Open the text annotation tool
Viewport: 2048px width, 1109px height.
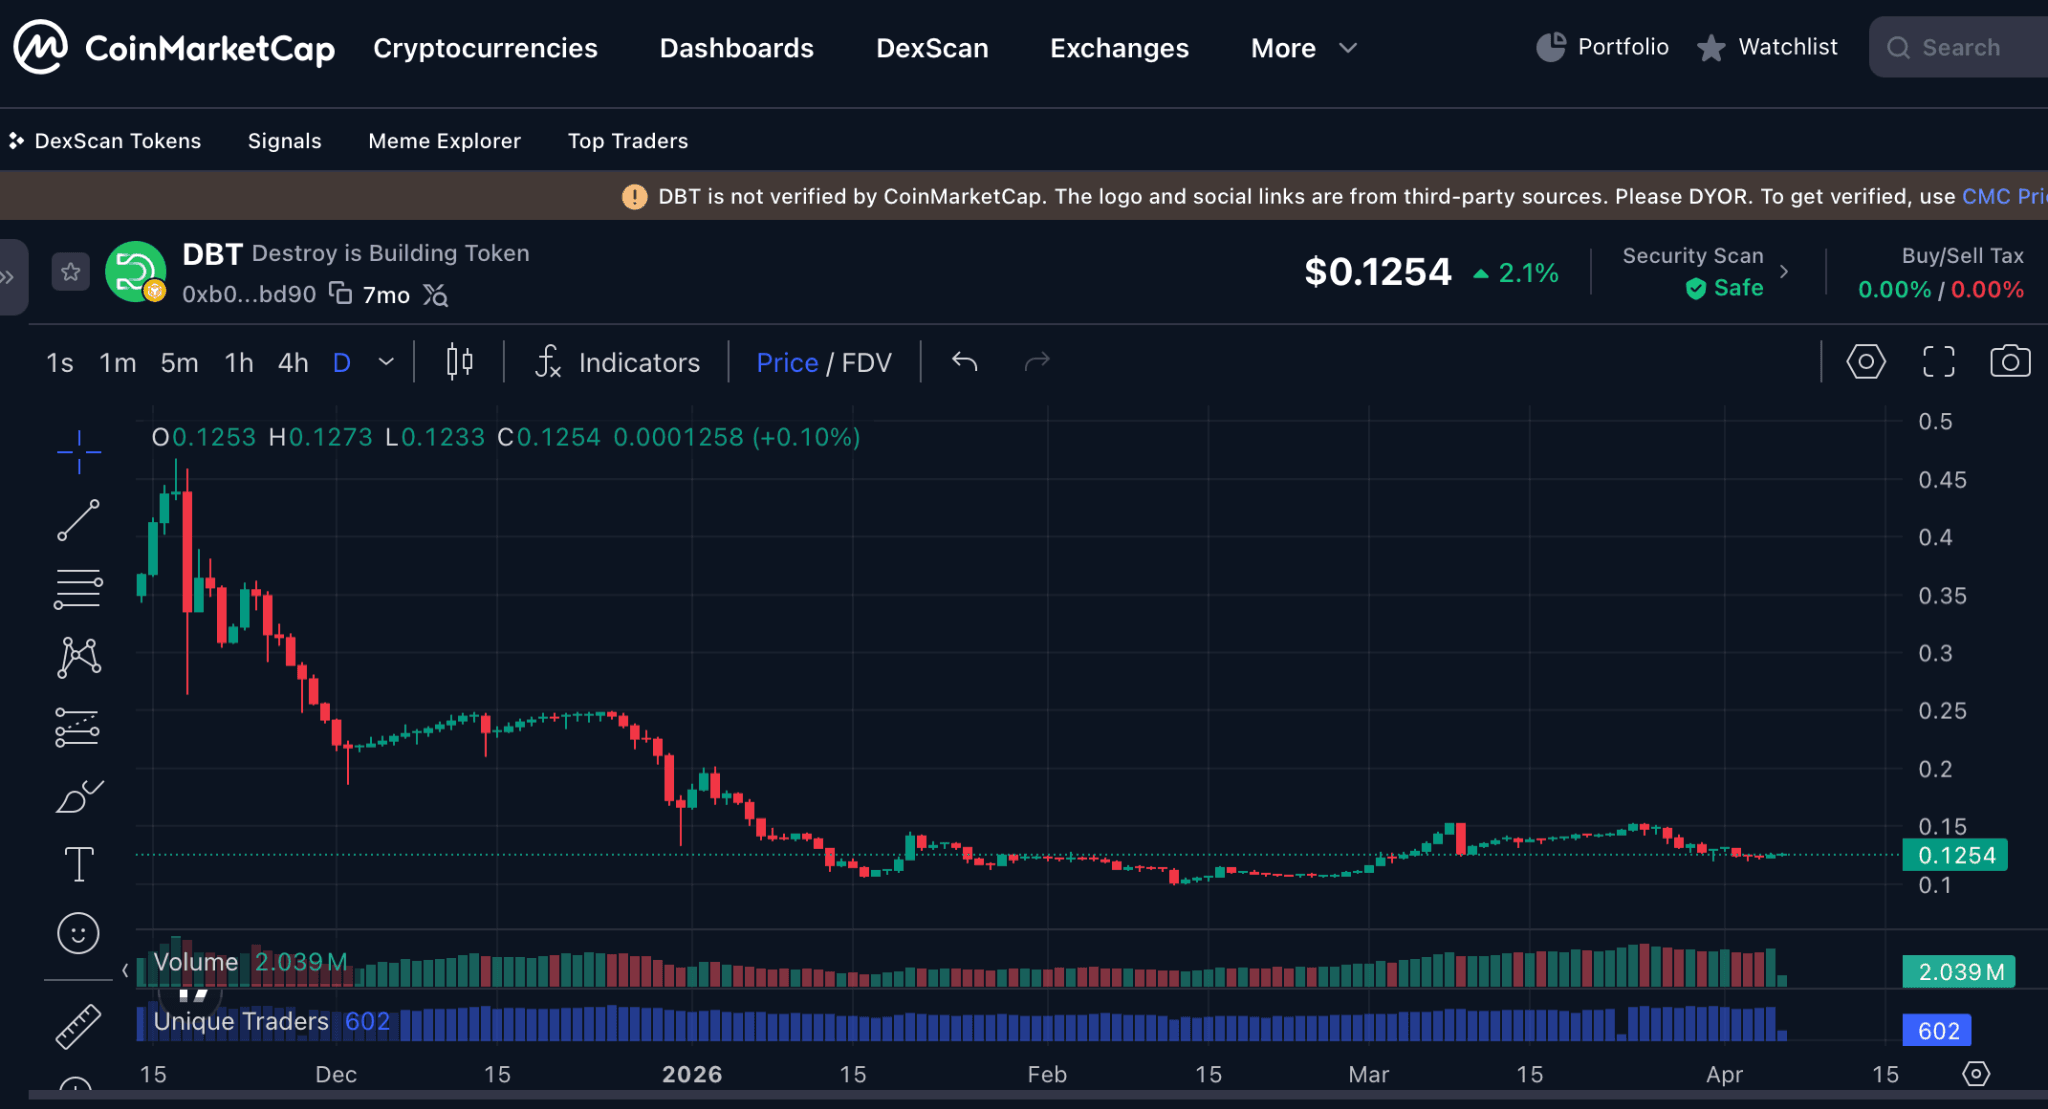click(x=78, y=862)
